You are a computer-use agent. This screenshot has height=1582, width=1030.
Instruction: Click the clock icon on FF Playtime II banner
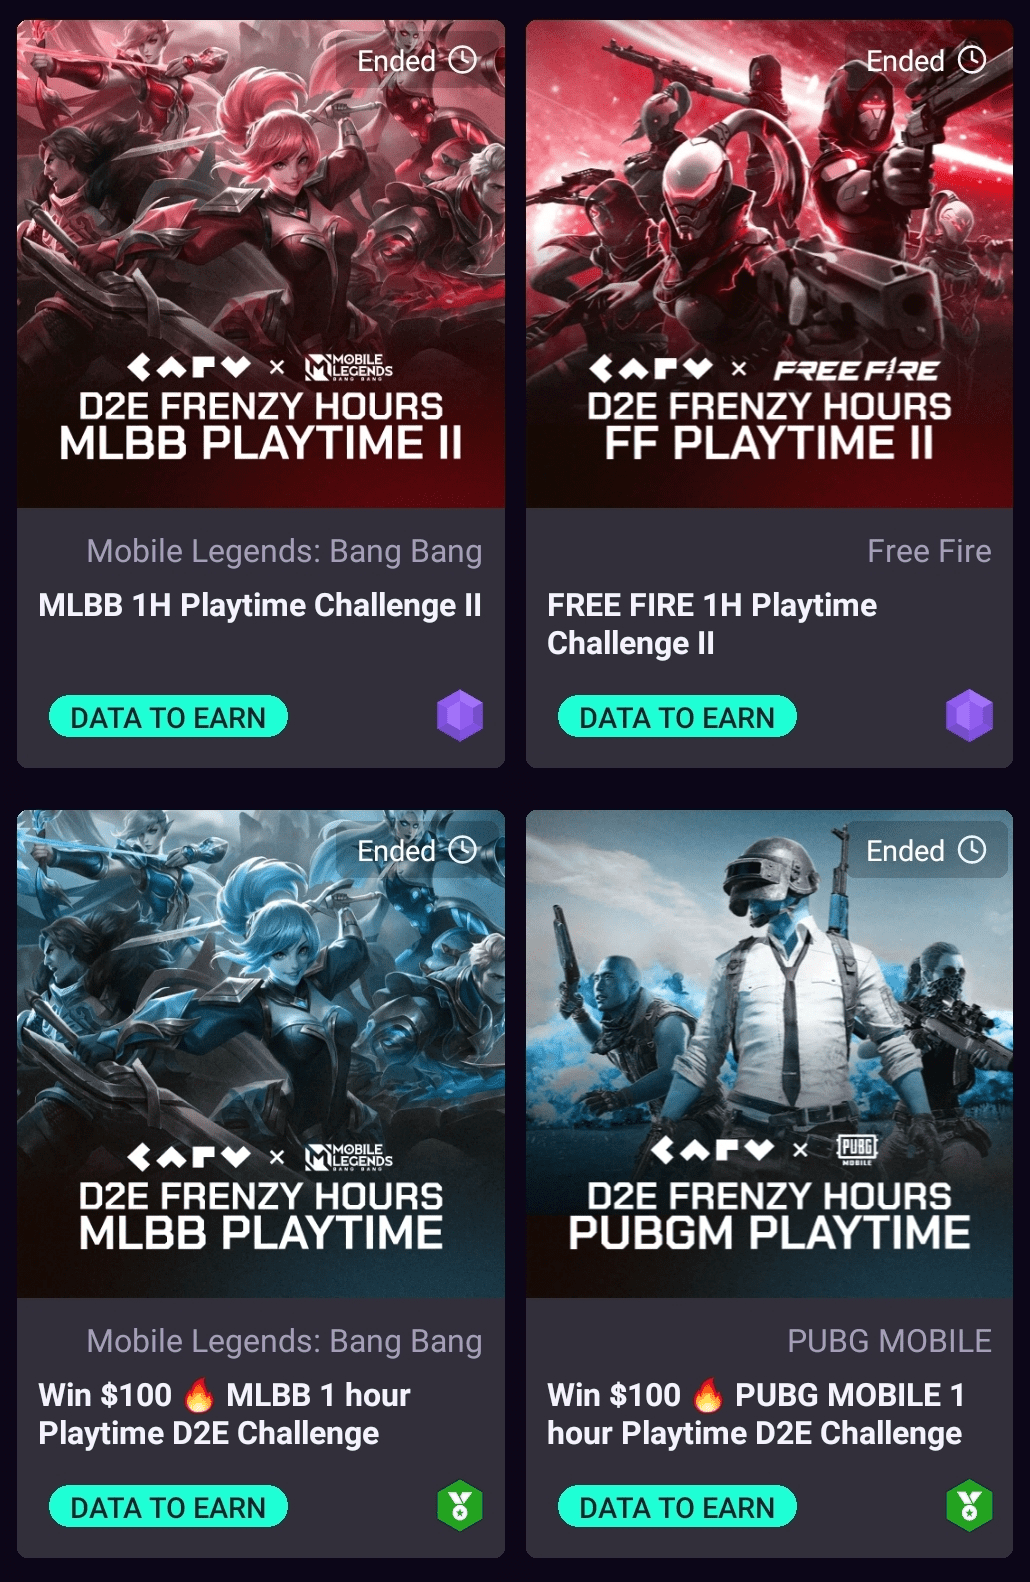972,60
